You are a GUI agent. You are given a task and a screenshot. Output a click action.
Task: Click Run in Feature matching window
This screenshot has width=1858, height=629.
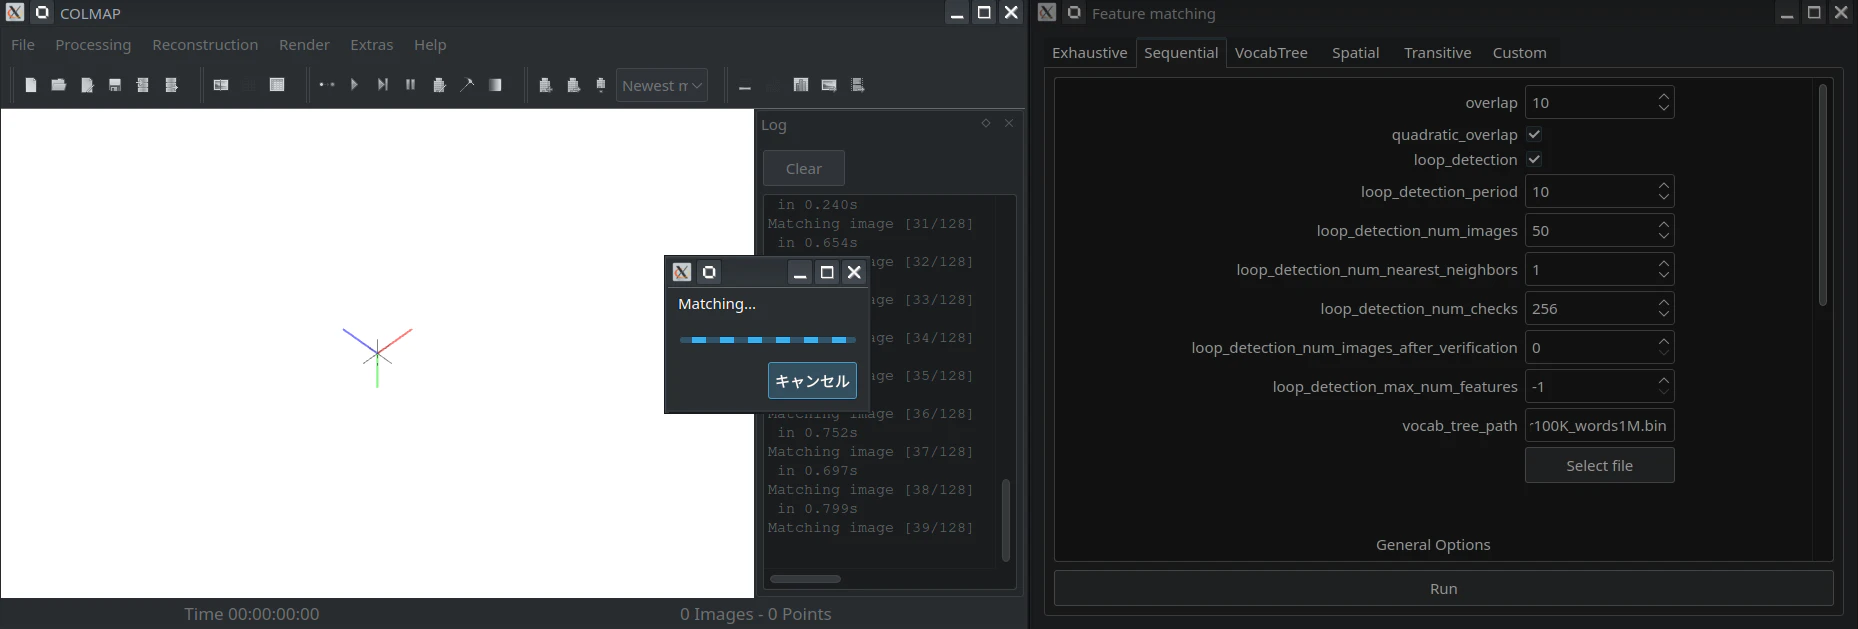pyautogui.click(x=1443, y=588)
